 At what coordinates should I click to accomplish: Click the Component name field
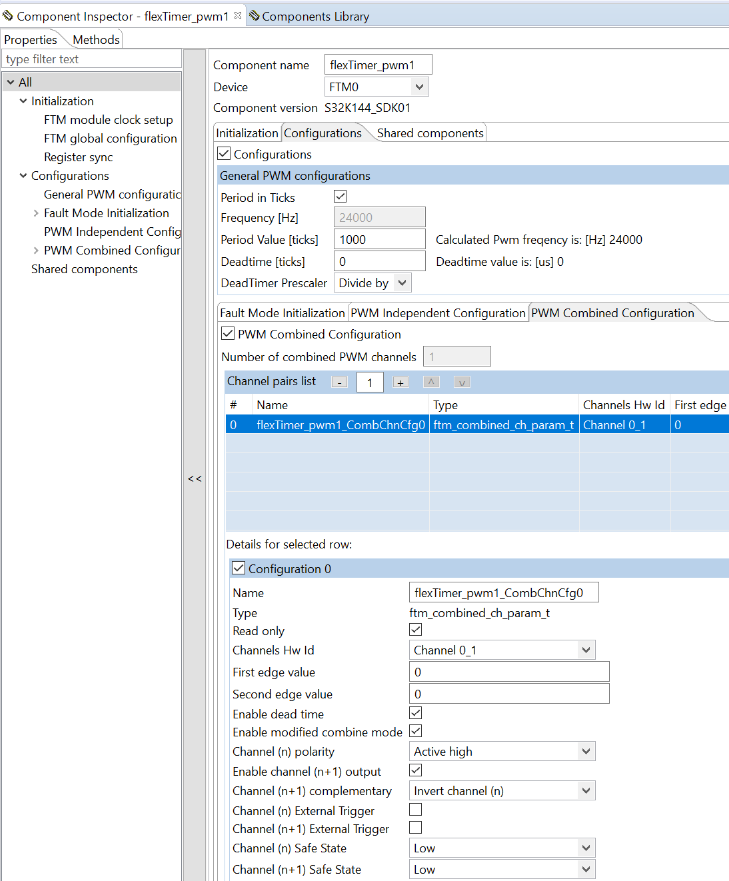pos(378,65)
